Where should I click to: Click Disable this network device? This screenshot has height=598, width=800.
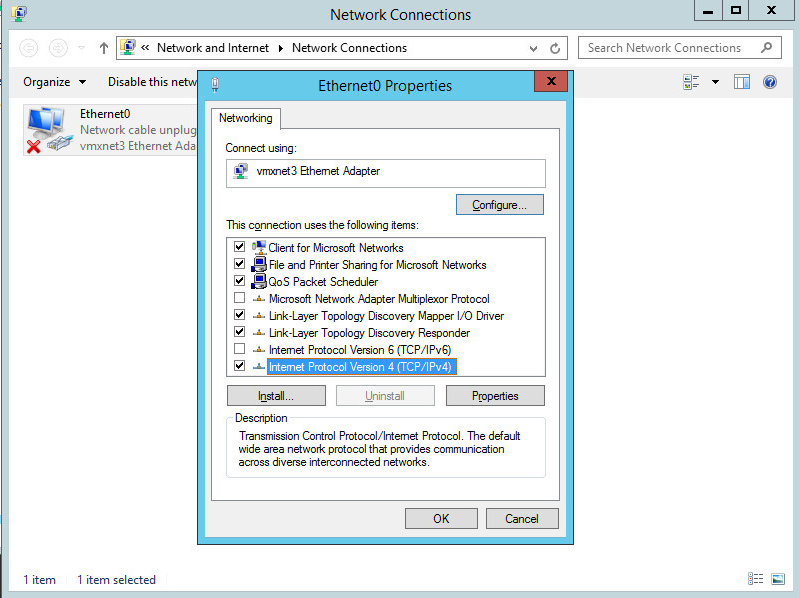152,82
